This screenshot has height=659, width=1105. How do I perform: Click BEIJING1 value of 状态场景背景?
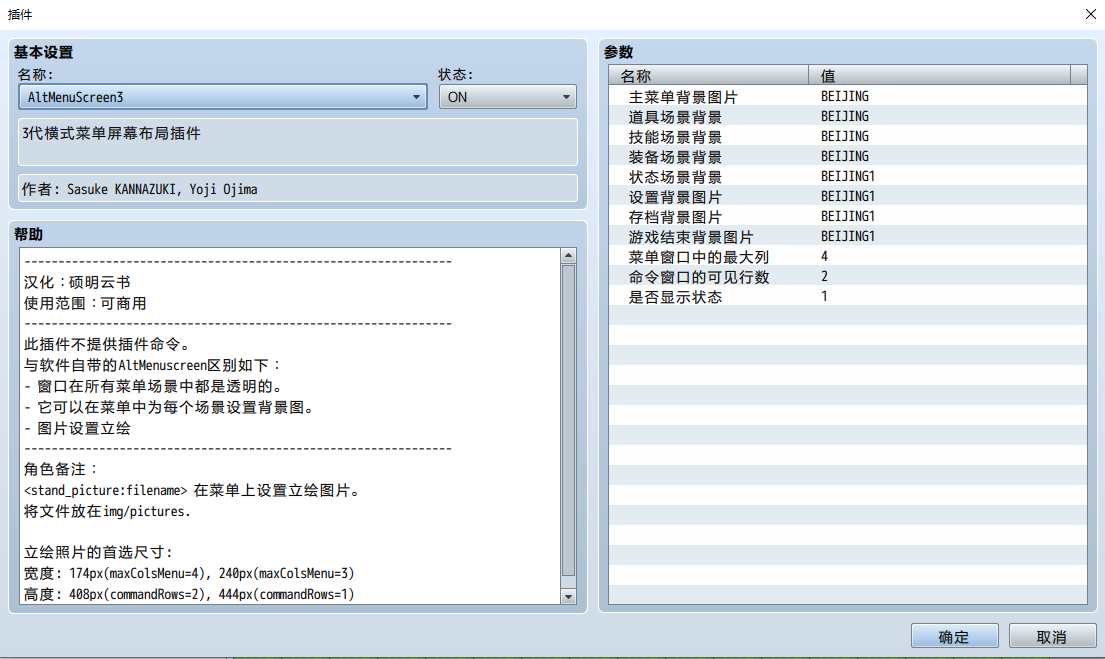point(848,176)
